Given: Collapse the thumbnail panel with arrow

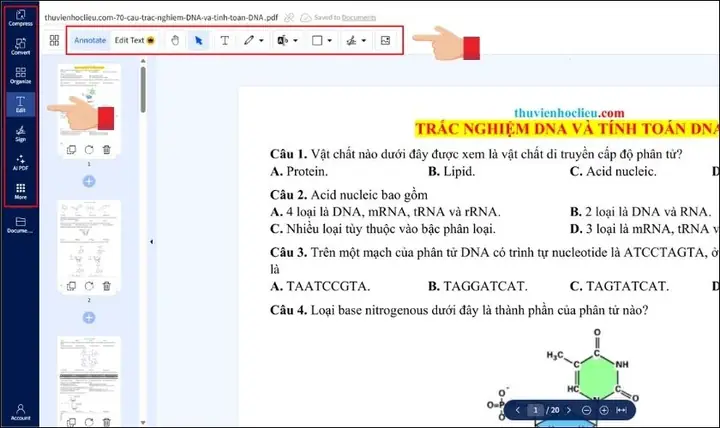Looking at the screenshot, I should coord(152,242).
